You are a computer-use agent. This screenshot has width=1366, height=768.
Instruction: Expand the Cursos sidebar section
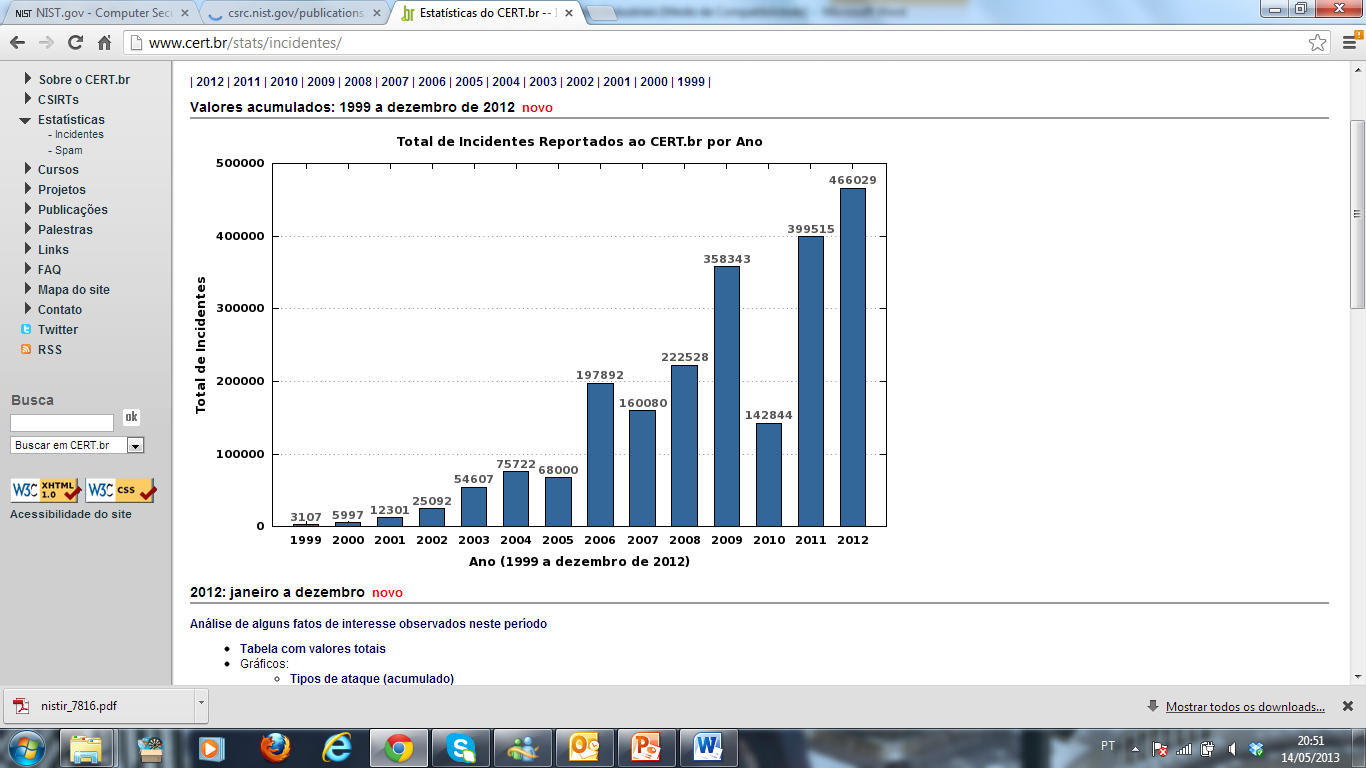point(29,169)
